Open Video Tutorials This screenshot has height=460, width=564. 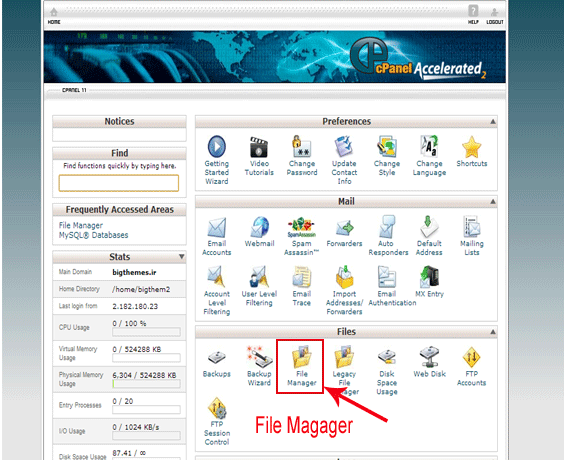[259, 155]
